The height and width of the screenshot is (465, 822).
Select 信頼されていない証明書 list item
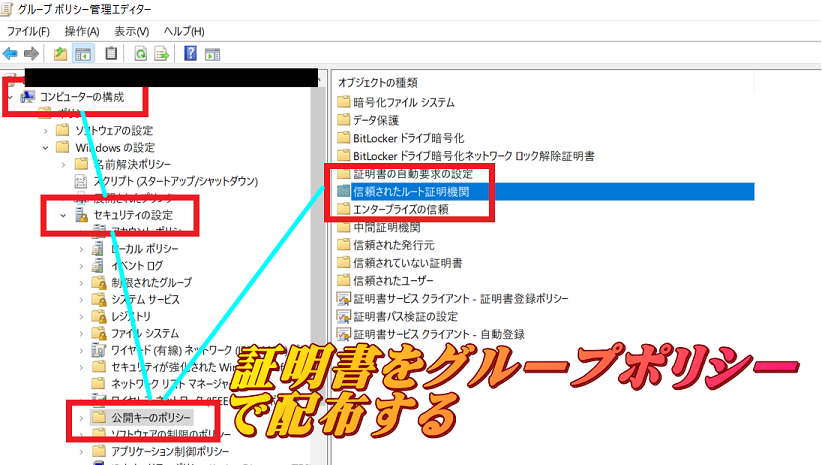407,263
